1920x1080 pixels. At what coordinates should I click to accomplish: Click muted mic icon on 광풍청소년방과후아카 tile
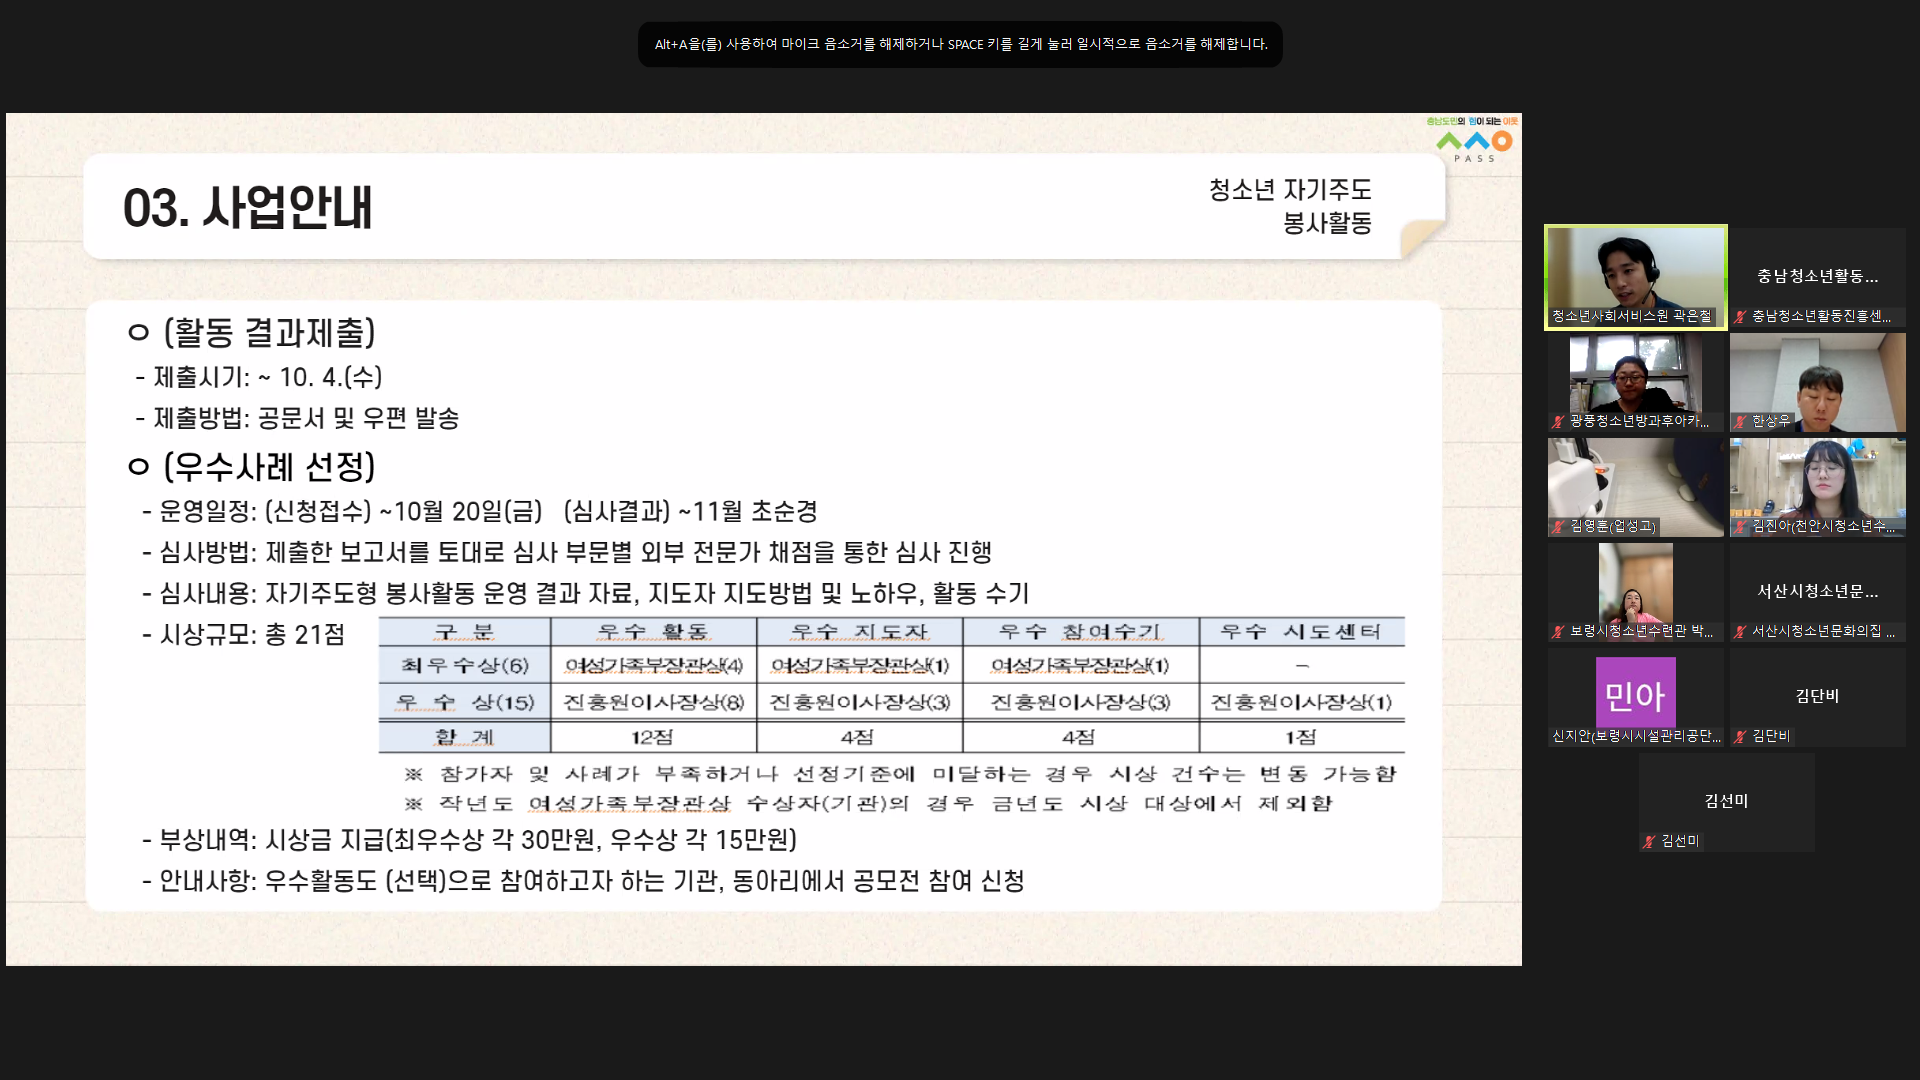point(1558,422)
